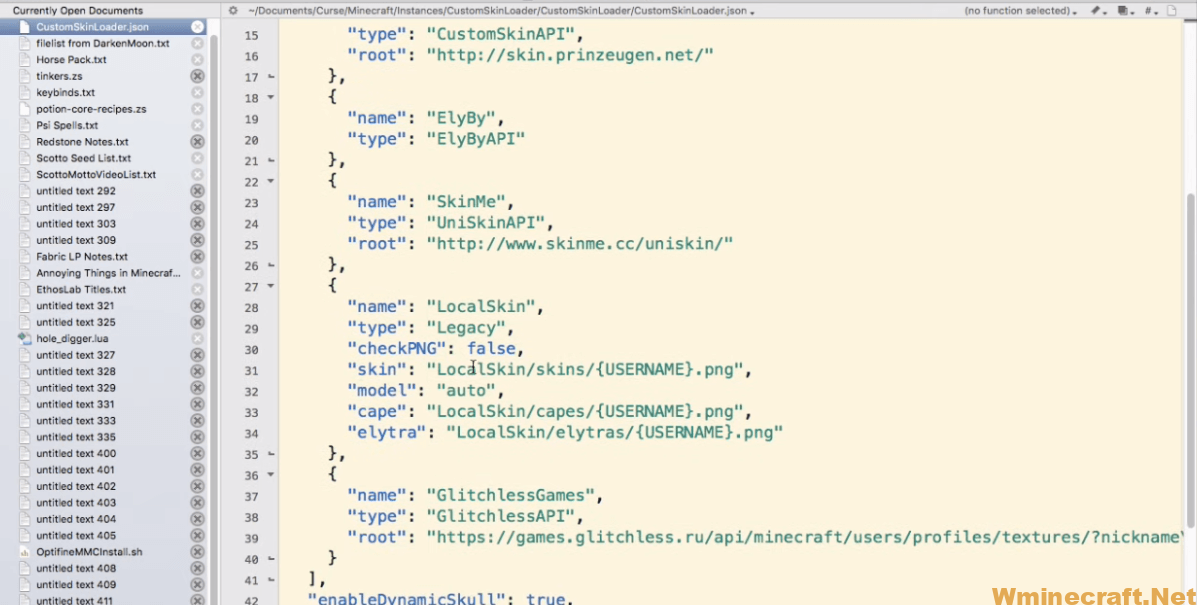
Task: Select the CustomSkinLoader.json document icon
Action: pos(26,26)
